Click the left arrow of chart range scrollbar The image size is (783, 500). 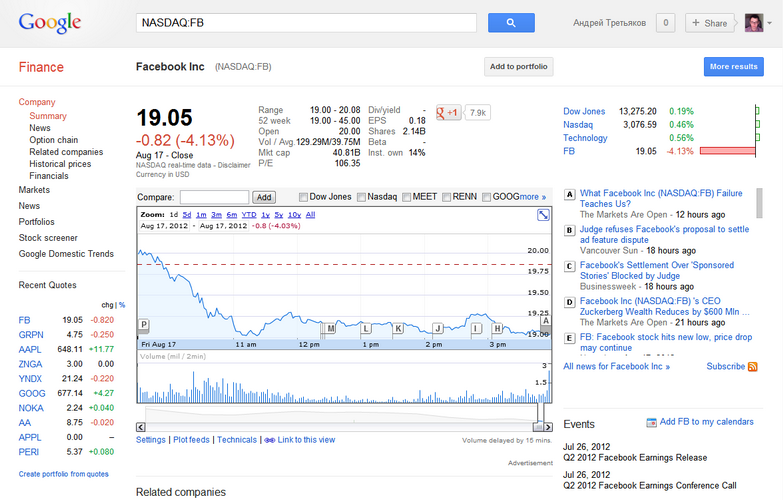click(x=141, y=427)
